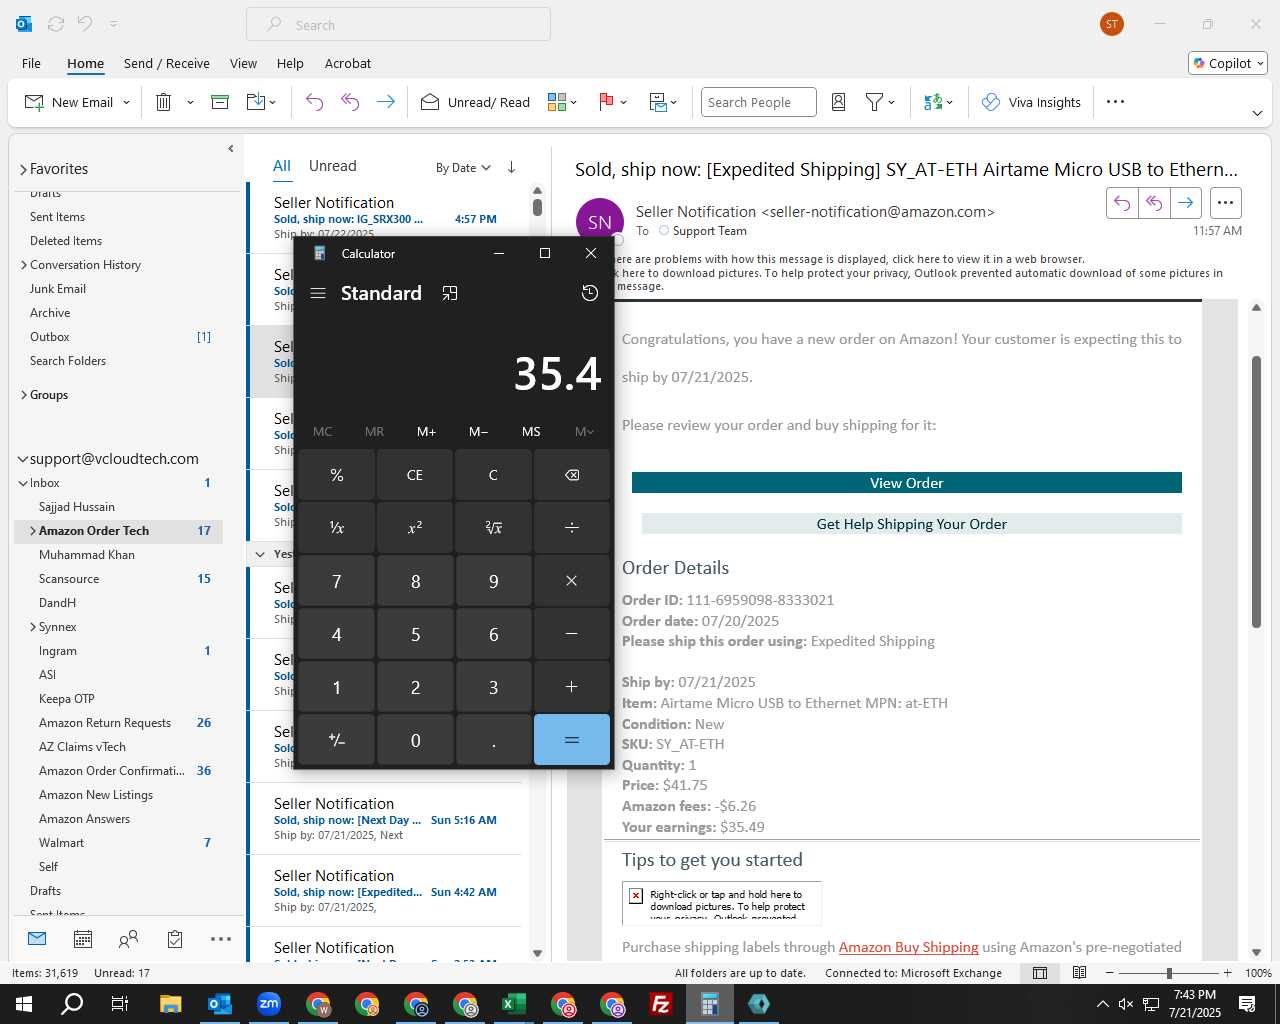Toggle message list sort direction arrow
The height and width of the screenshot is (1024, 1280).
pos(511,167)
